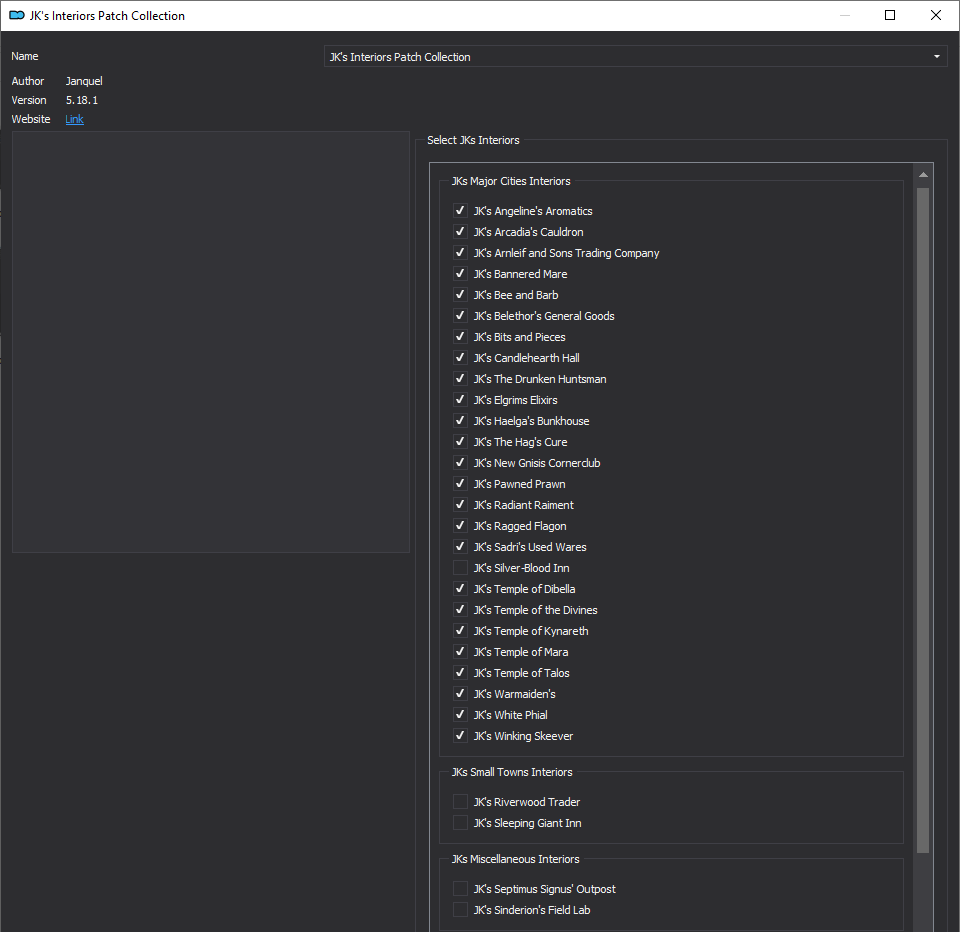Click the vertical scrollbar thumb
The height and width of the screenshot is (932, 960).
[x=923, y=520]
